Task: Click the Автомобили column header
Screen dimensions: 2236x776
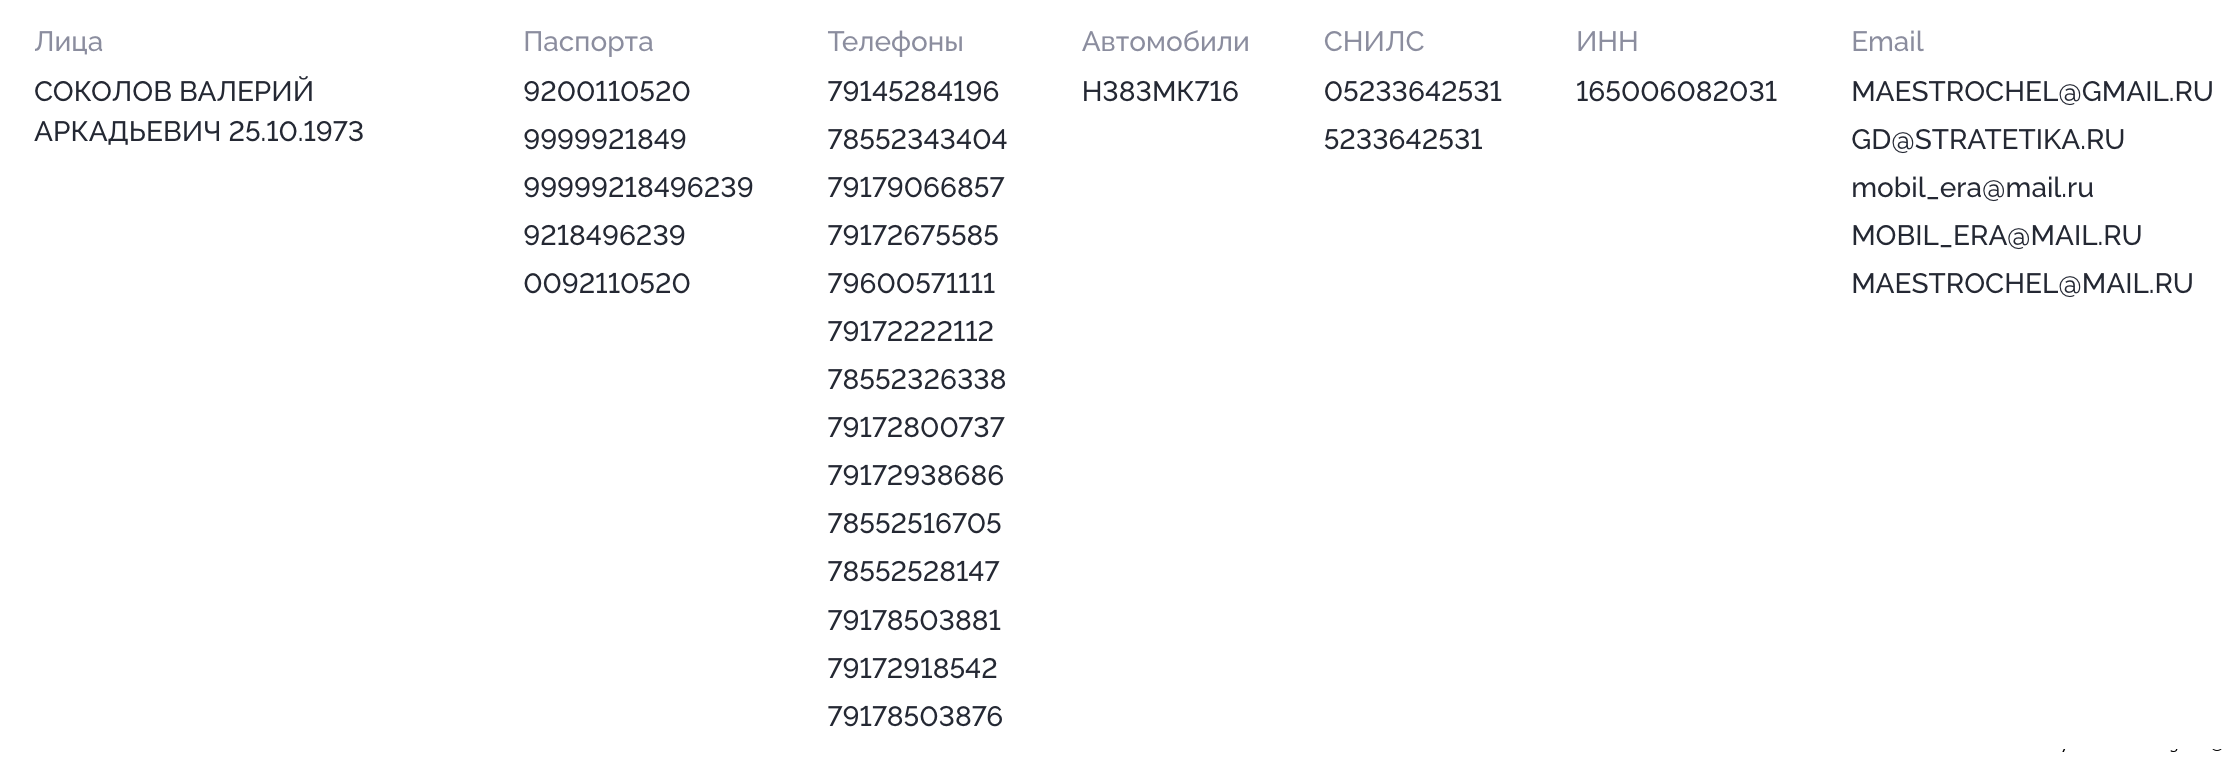Action: [1165, 42]
